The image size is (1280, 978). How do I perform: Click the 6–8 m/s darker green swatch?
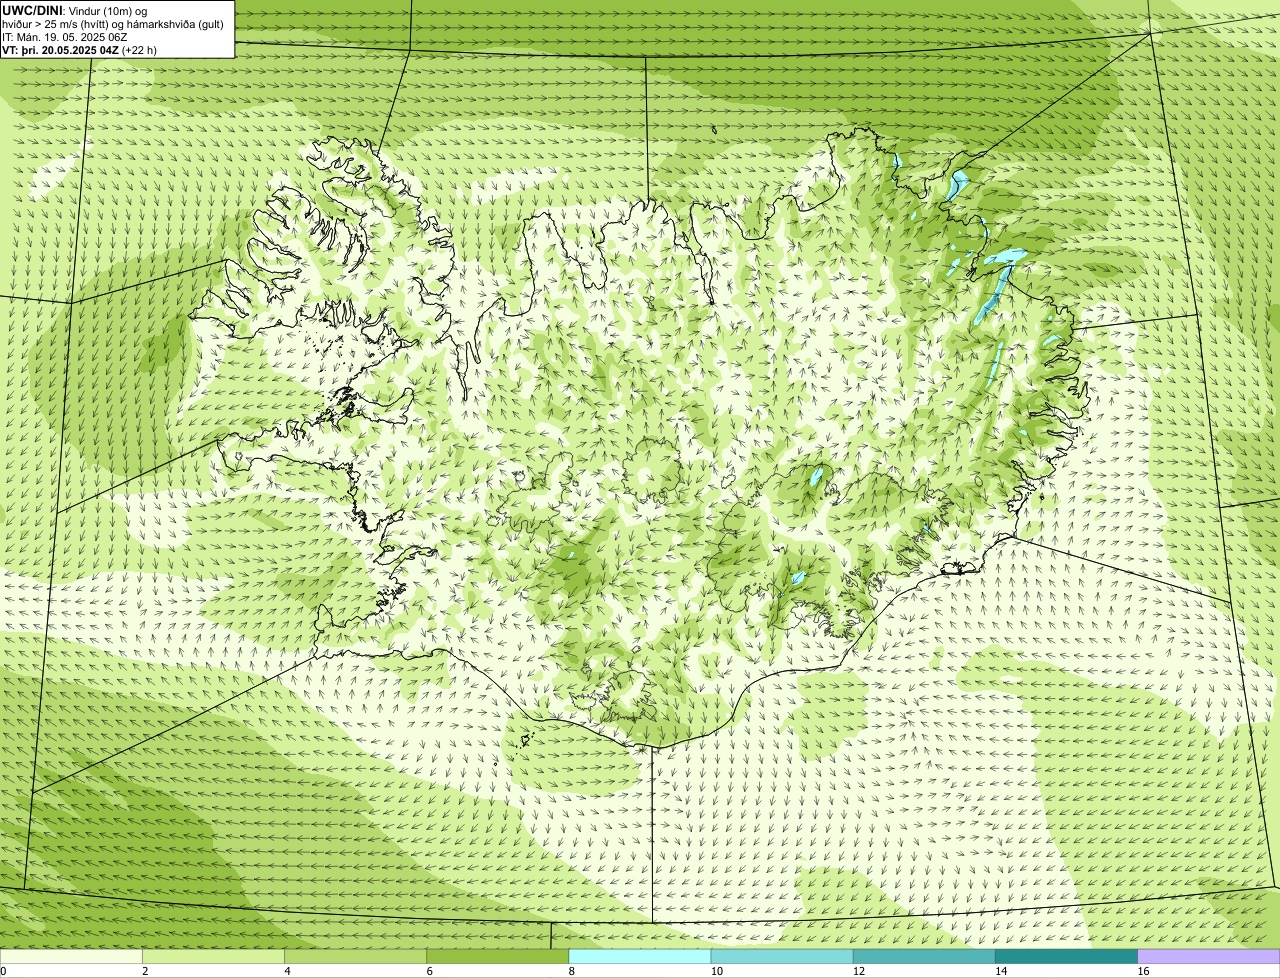point(497,956)
